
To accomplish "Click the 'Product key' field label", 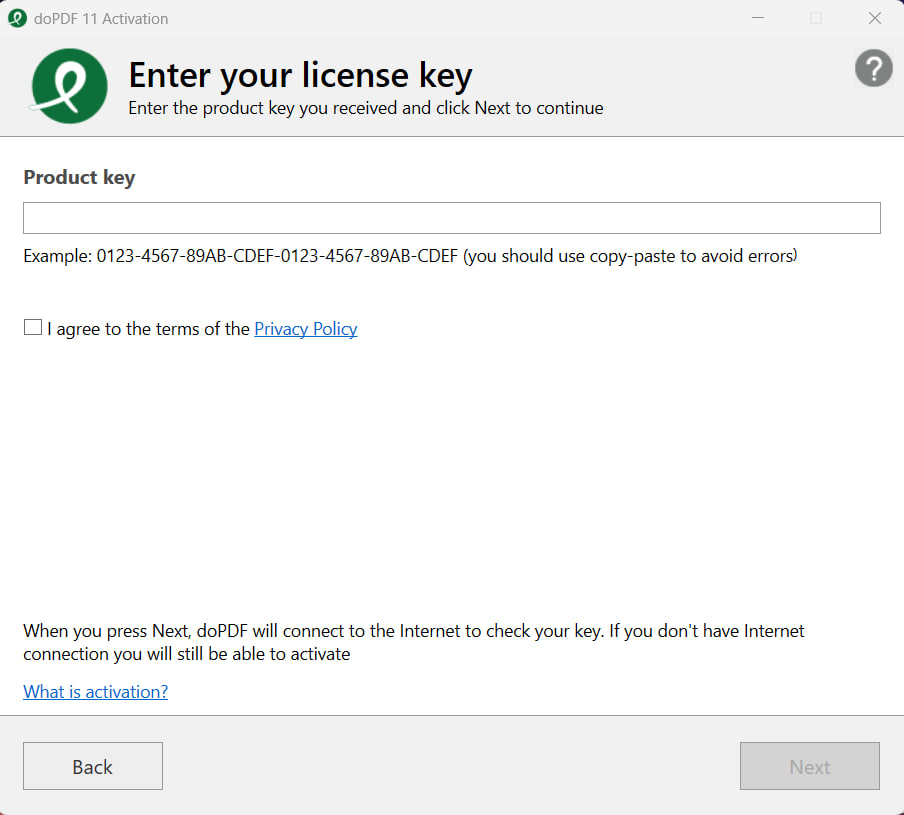I will [x=79, y=177].
